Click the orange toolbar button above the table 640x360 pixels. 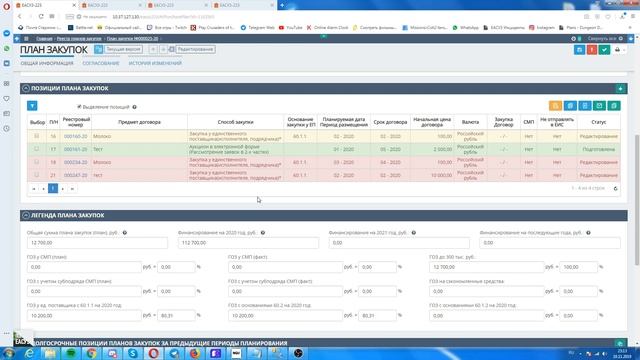pos(555,106)
